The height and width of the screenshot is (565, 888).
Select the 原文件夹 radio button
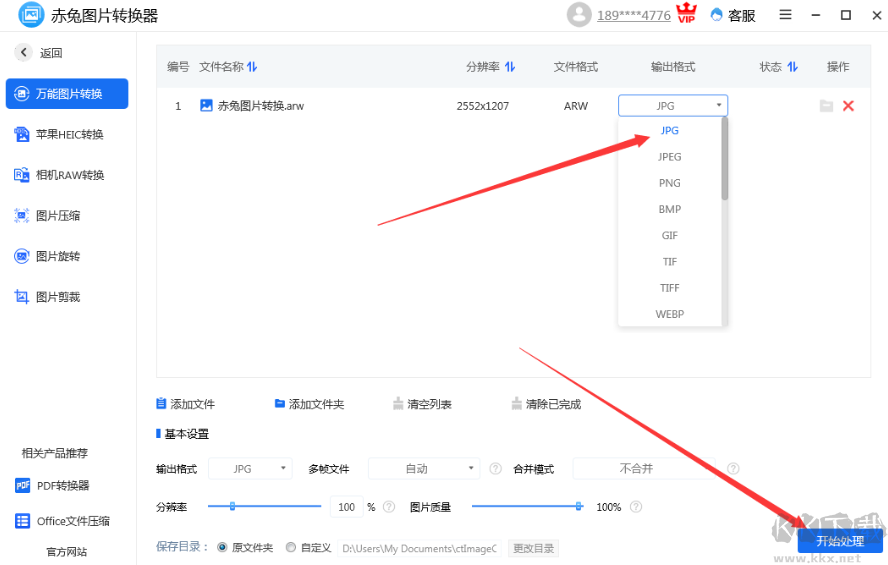[223, 547]
